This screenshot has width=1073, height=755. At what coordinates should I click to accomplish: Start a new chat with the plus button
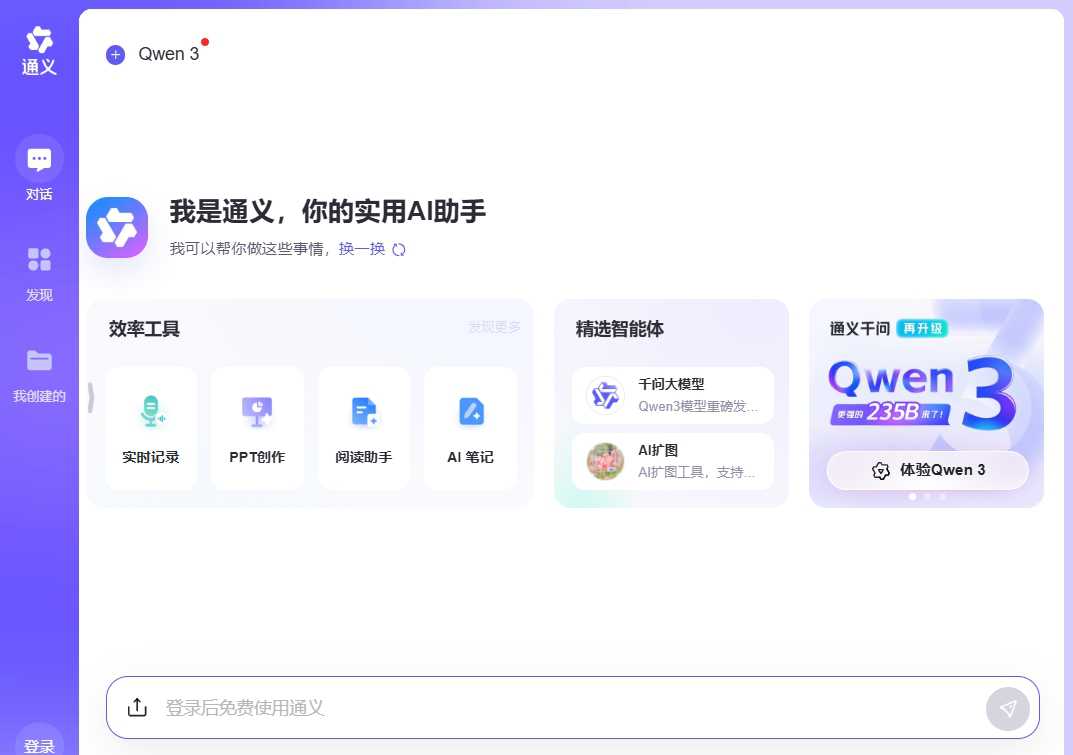pos(115,54)
